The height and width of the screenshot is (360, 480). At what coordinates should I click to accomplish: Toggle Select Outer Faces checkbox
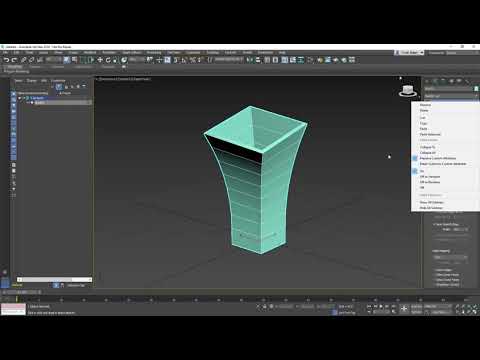click(435, 280)
